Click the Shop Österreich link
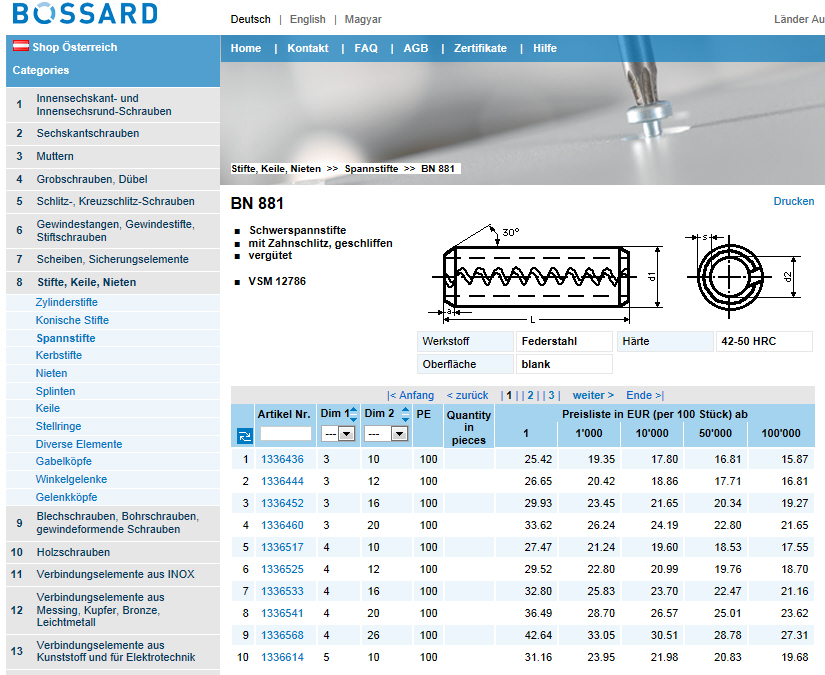Screen dimensions: 825x675 75,47
